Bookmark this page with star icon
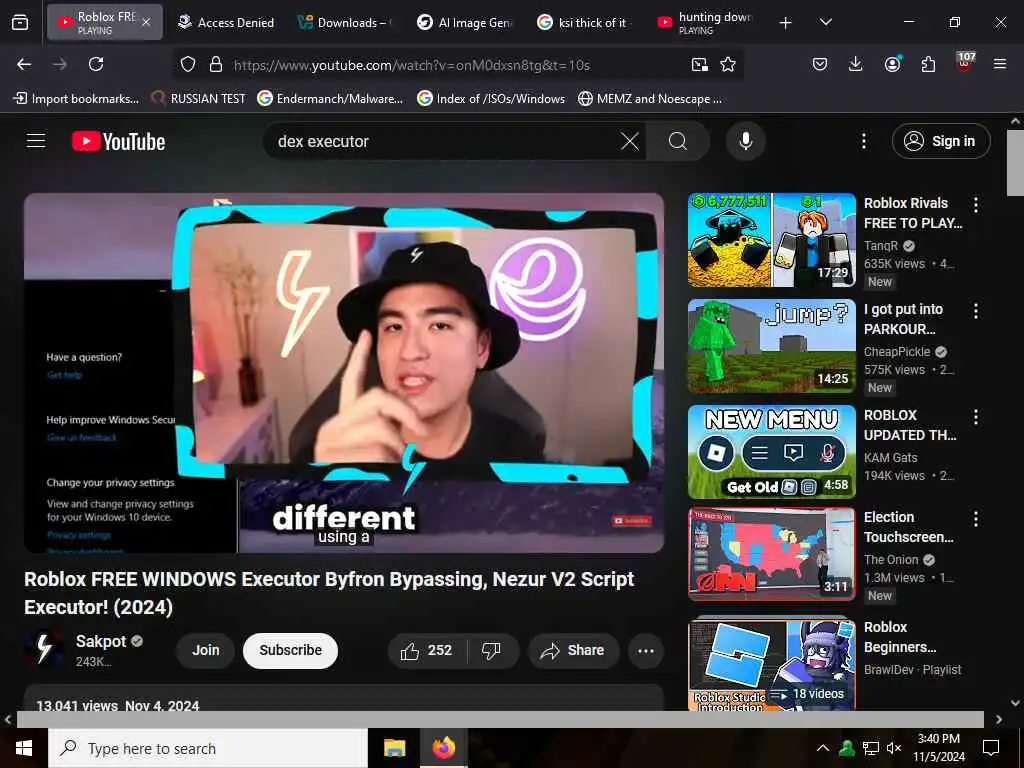 [728, 65]
